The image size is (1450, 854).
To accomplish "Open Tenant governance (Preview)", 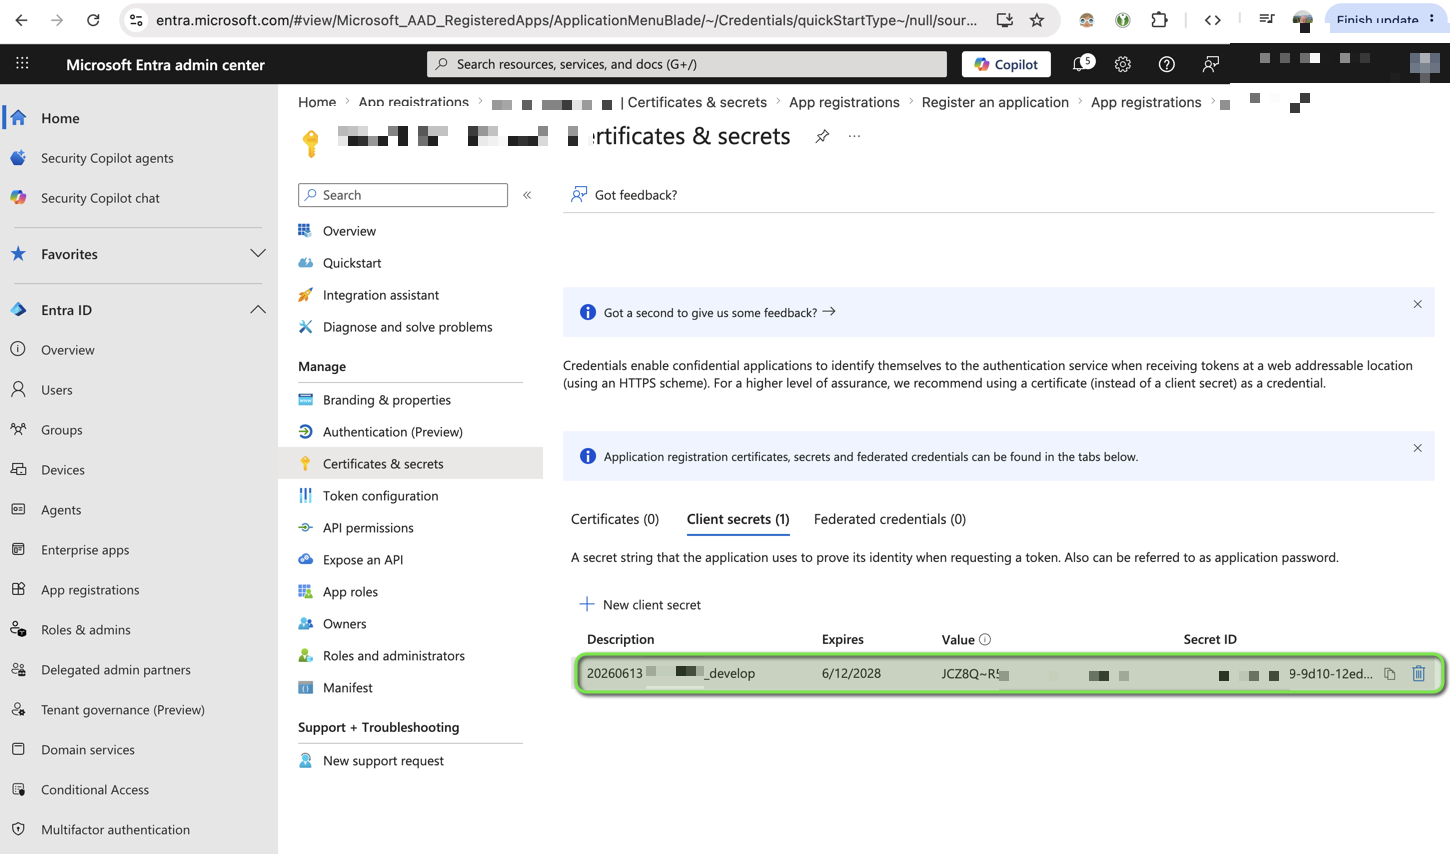I will tap(123, 710).
